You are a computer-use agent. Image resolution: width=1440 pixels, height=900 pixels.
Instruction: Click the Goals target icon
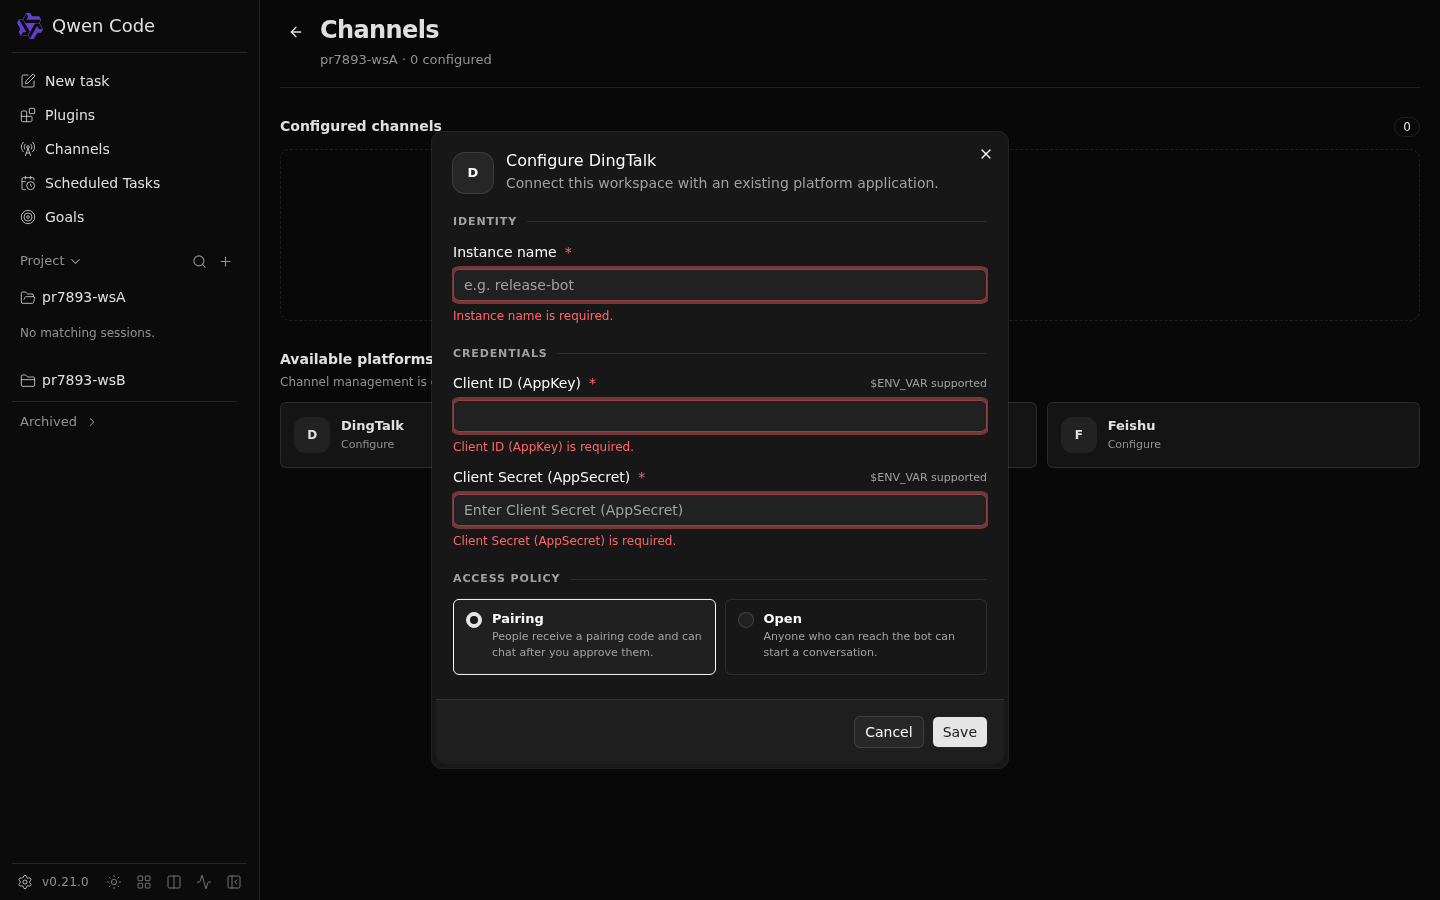28,217
